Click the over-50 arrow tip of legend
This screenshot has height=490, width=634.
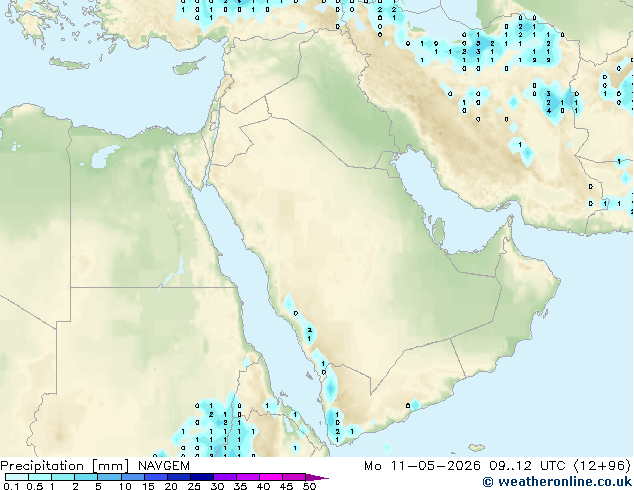pos(317,477)
